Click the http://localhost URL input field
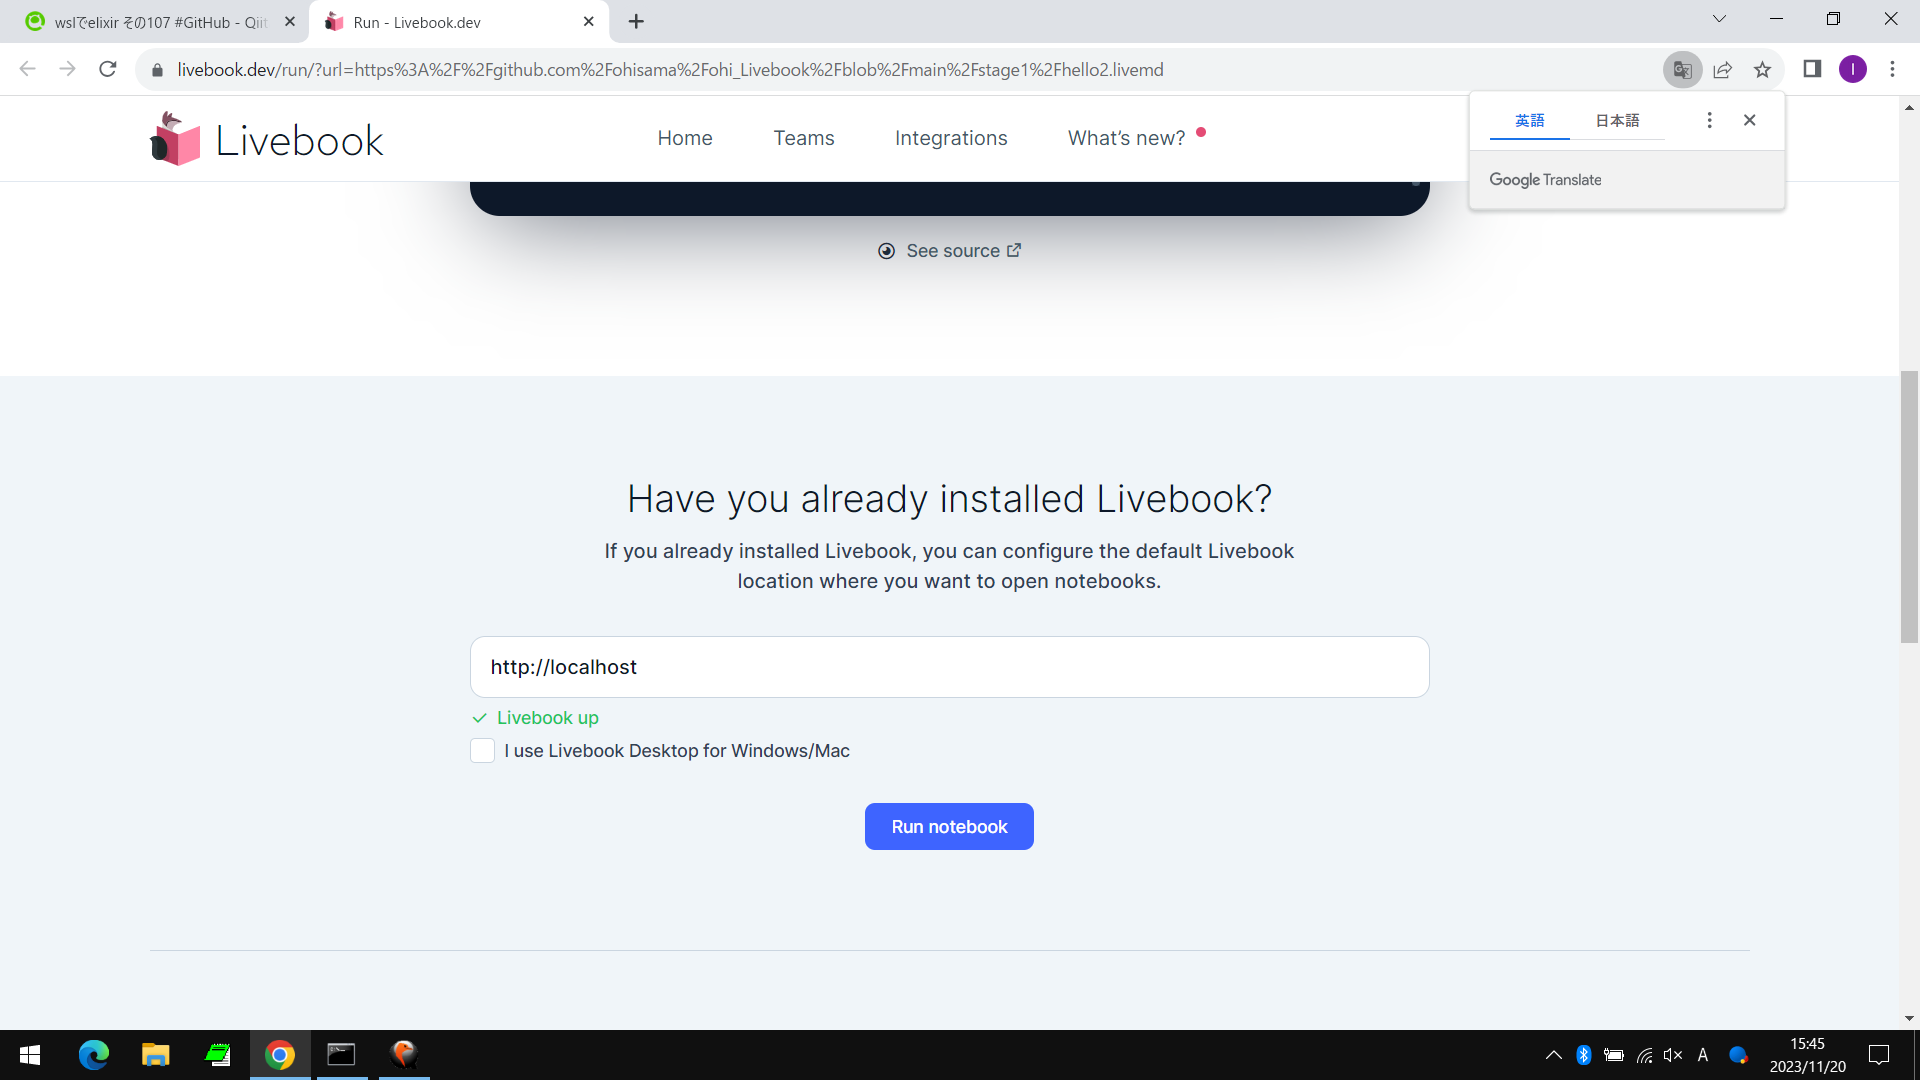This screenshot has height=1080, width=1920. 948,667
